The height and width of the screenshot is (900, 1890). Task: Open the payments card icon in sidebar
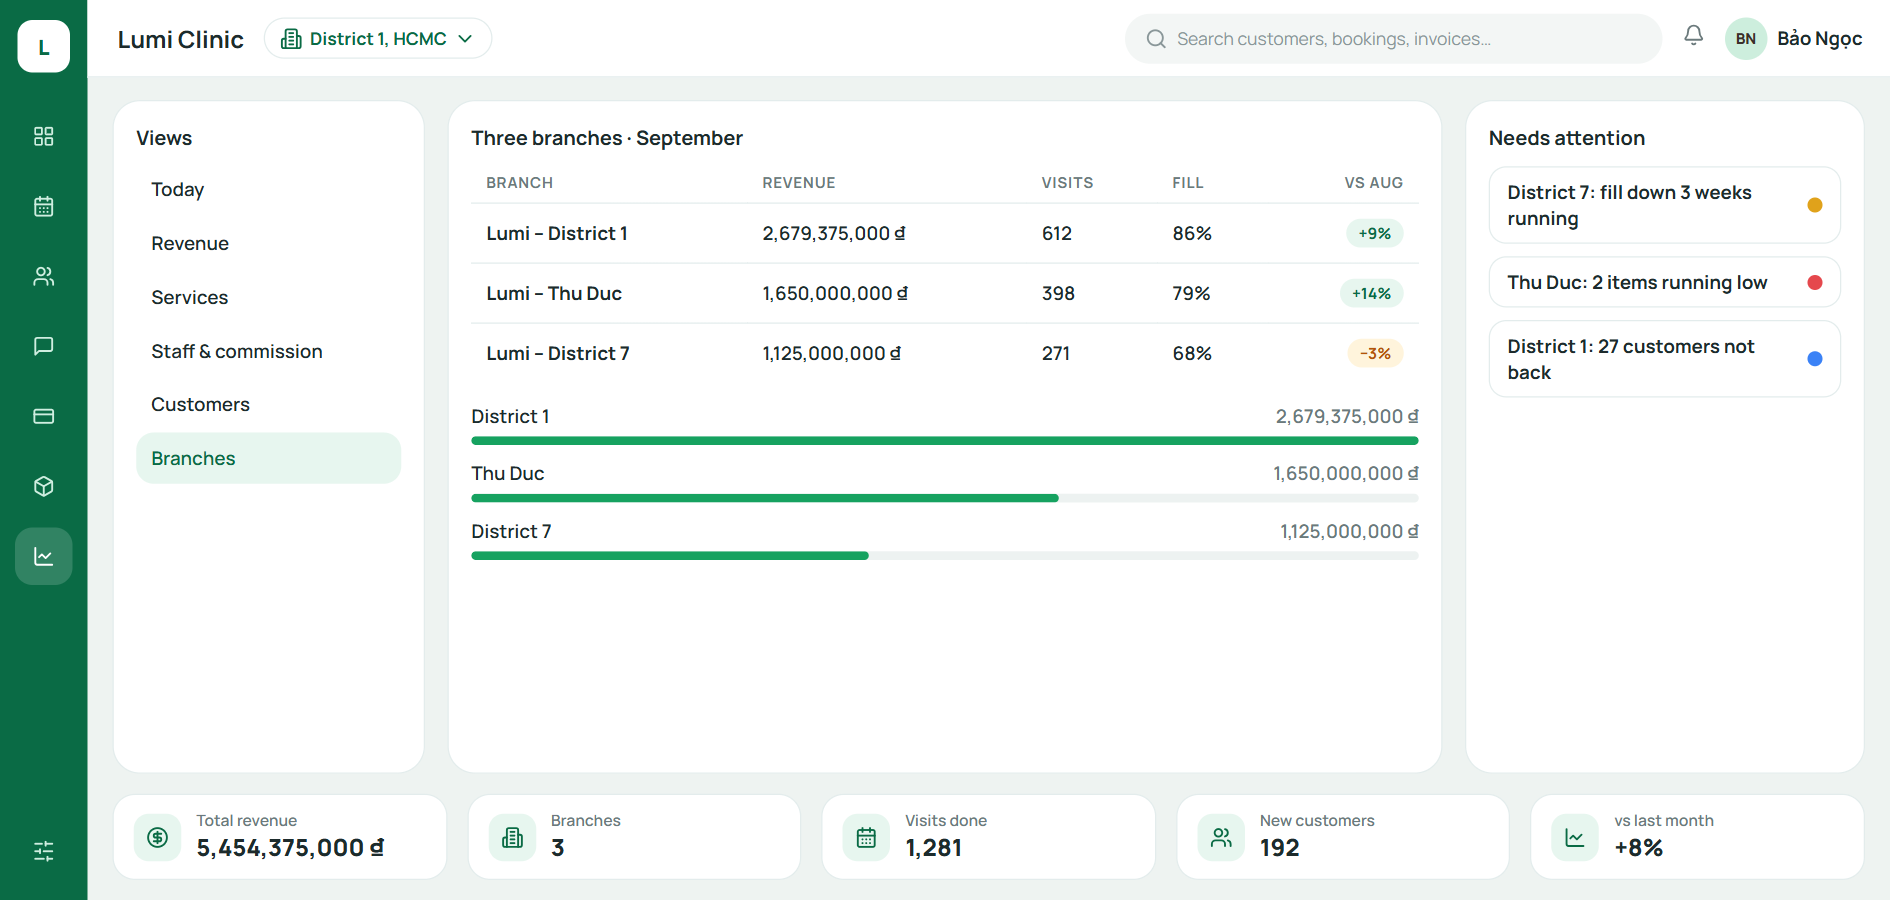click(43, 416)
